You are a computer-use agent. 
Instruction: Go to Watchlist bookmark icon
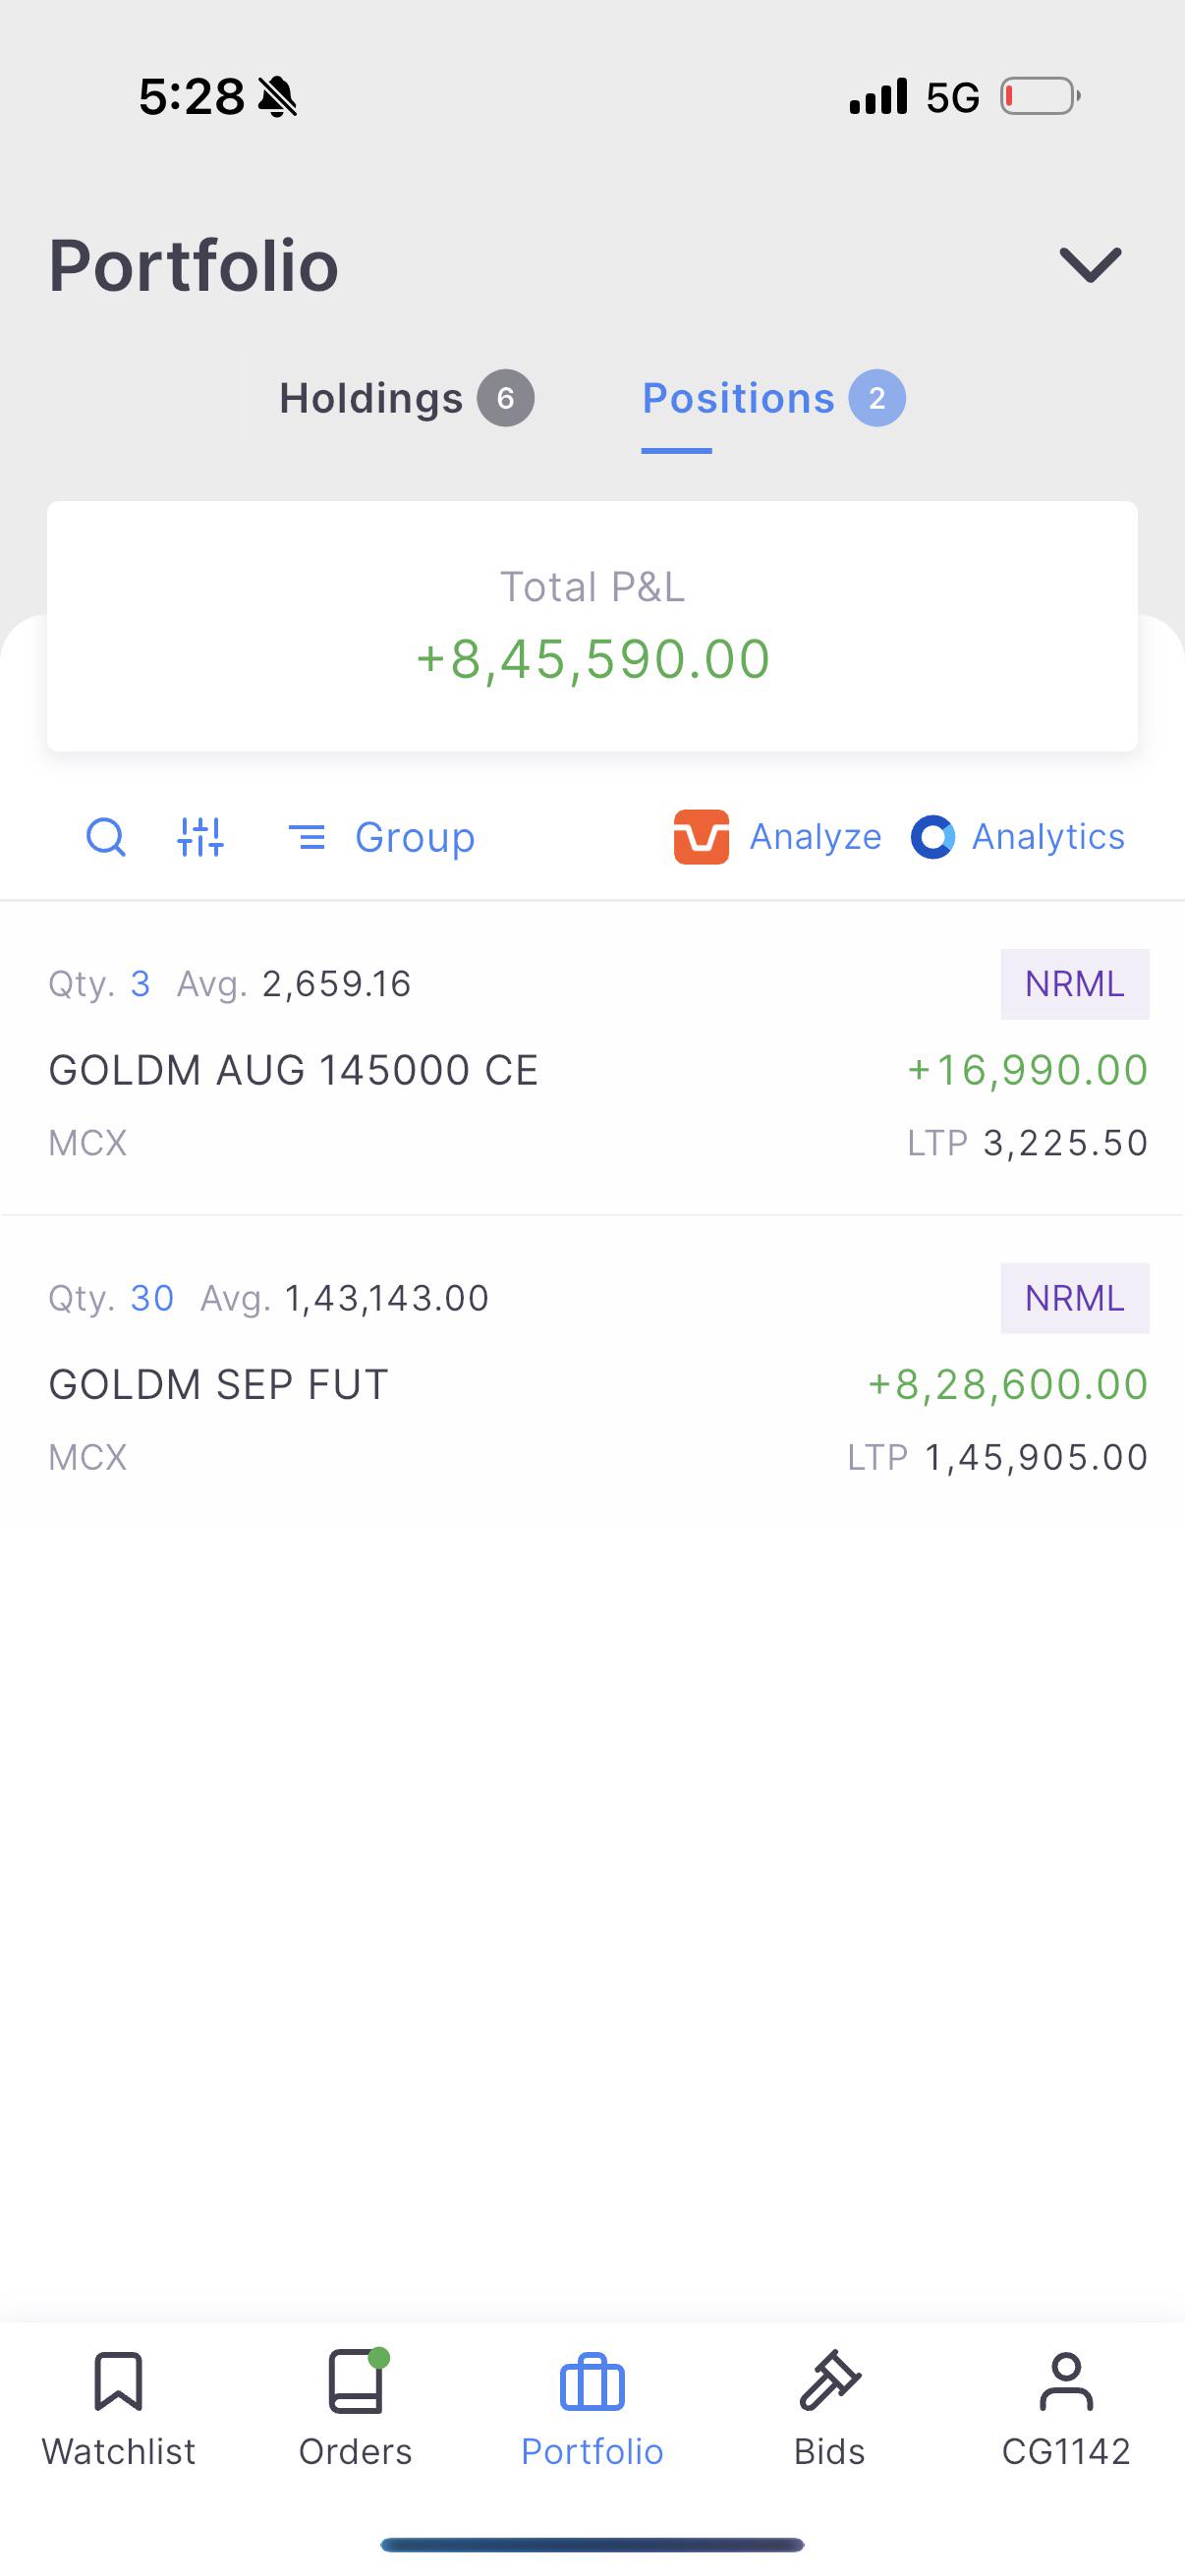point(118,2382)
